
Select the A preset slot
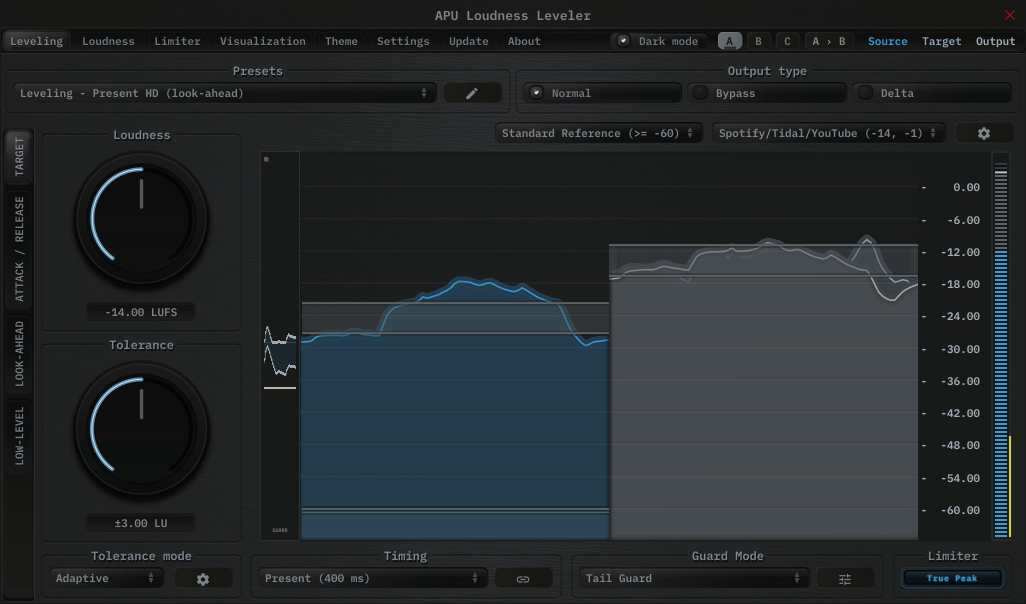730,41
